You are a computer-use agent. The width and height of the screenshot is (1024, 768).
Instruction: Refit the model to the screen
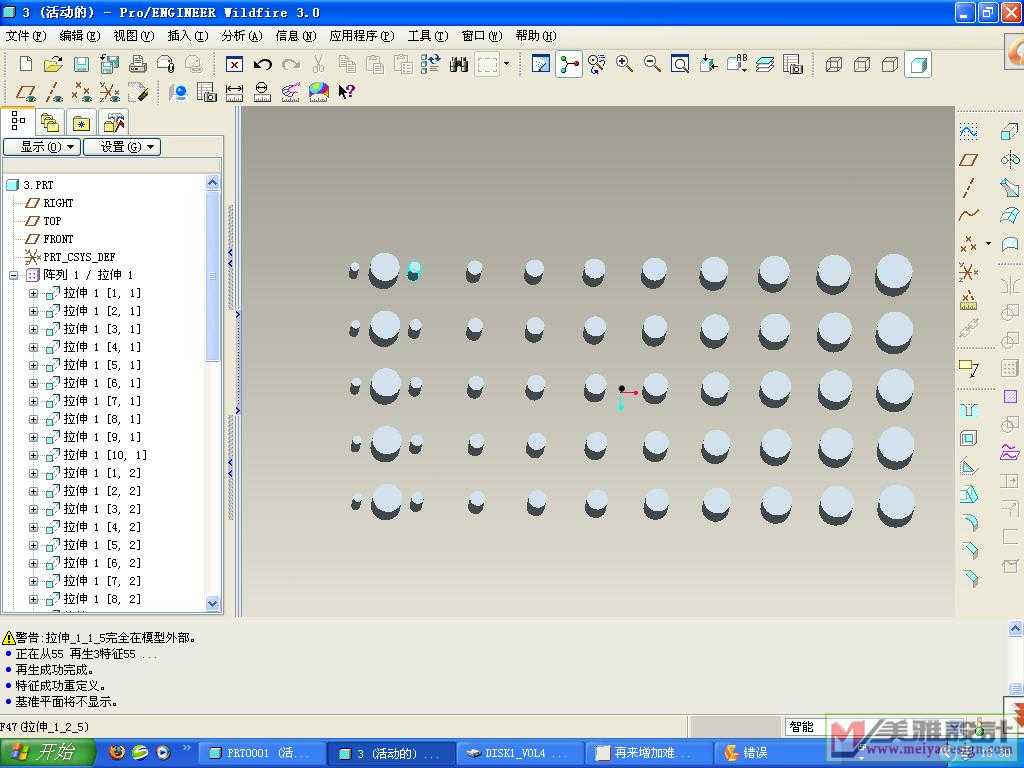680,64
